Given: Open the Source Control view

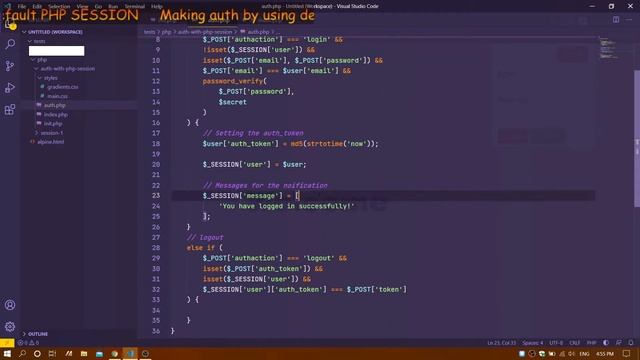Looking at the screenshot, I should 10,66.
